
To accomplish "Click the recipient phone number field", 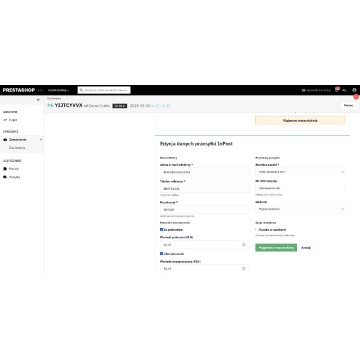I will [x=204, y=188].
